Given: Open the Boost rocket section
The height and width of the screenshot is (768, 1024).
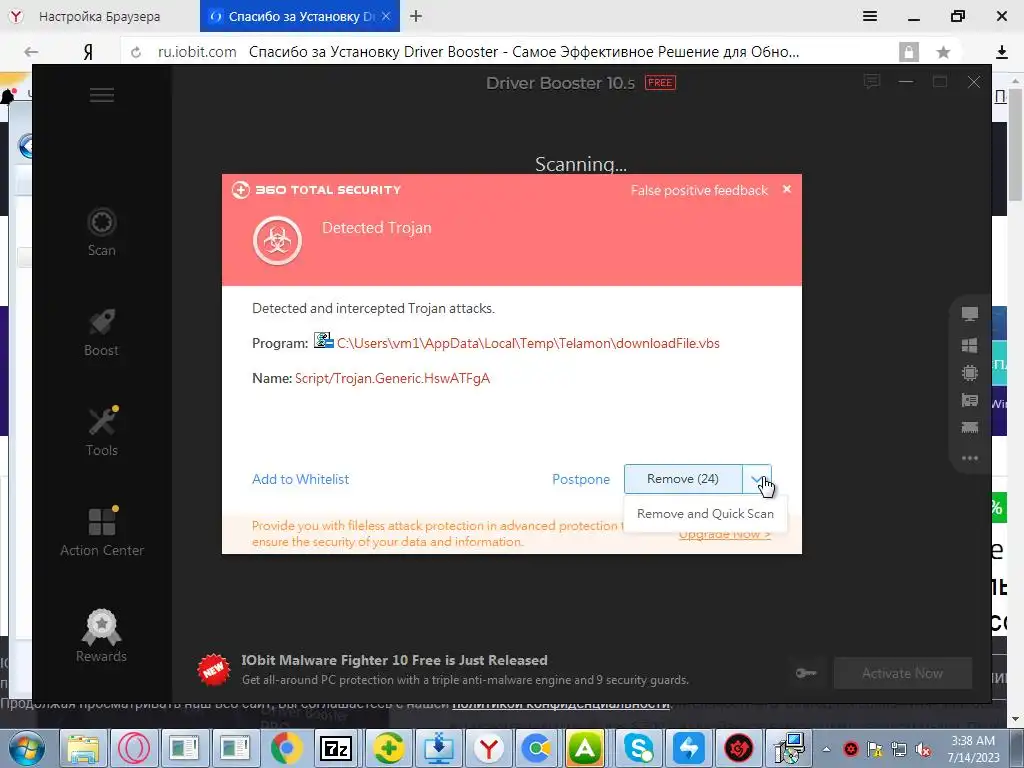Looking at the screenshot, I should [101, 332].
